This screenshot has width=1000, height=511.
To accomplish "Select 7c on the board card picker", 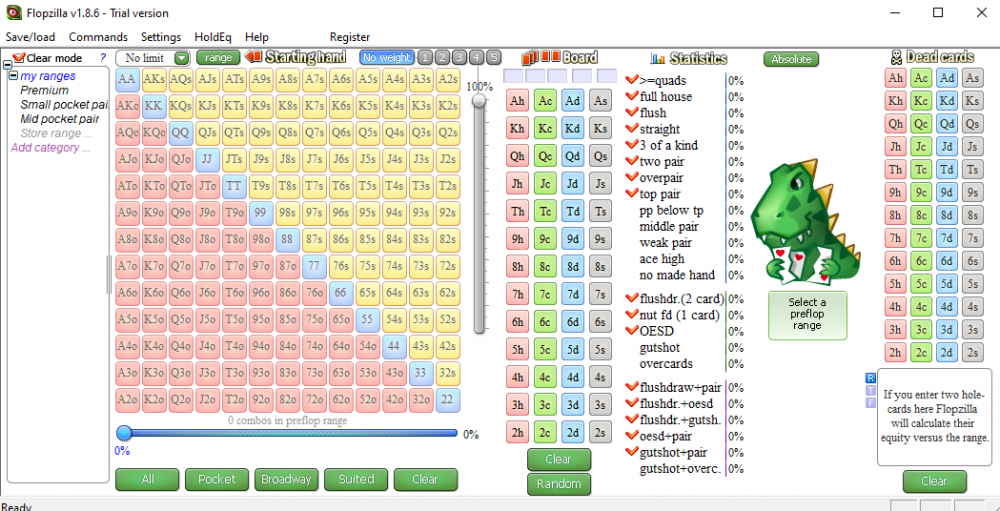I will coord(545,293).
